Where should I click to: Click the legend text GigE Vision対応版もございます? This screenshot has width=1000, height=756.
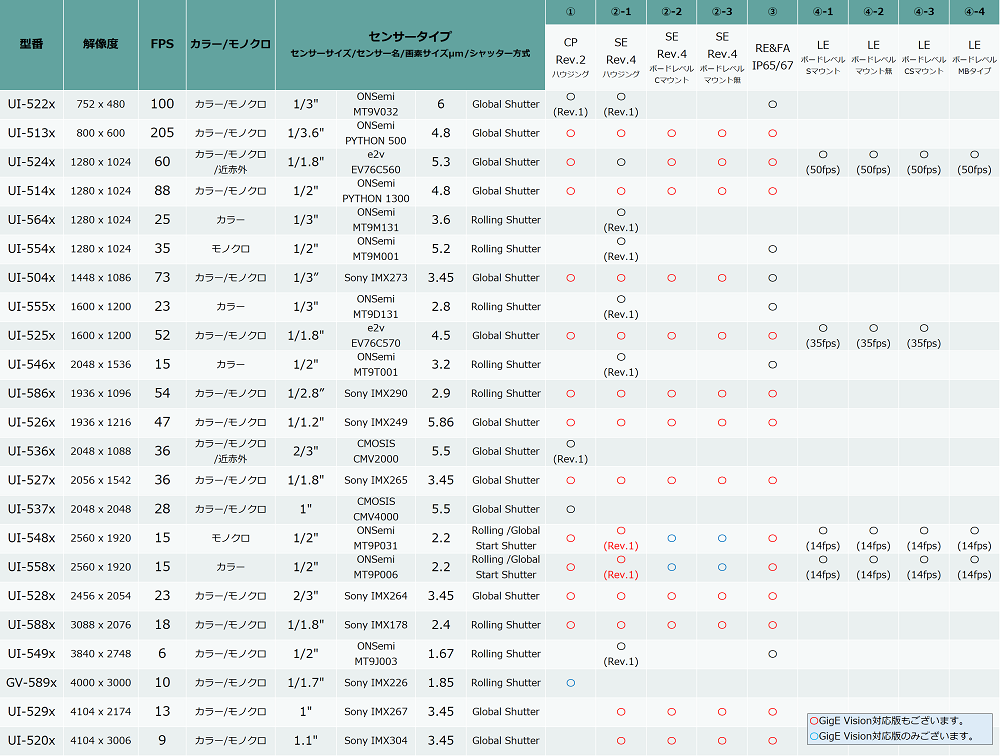point(892,721)
